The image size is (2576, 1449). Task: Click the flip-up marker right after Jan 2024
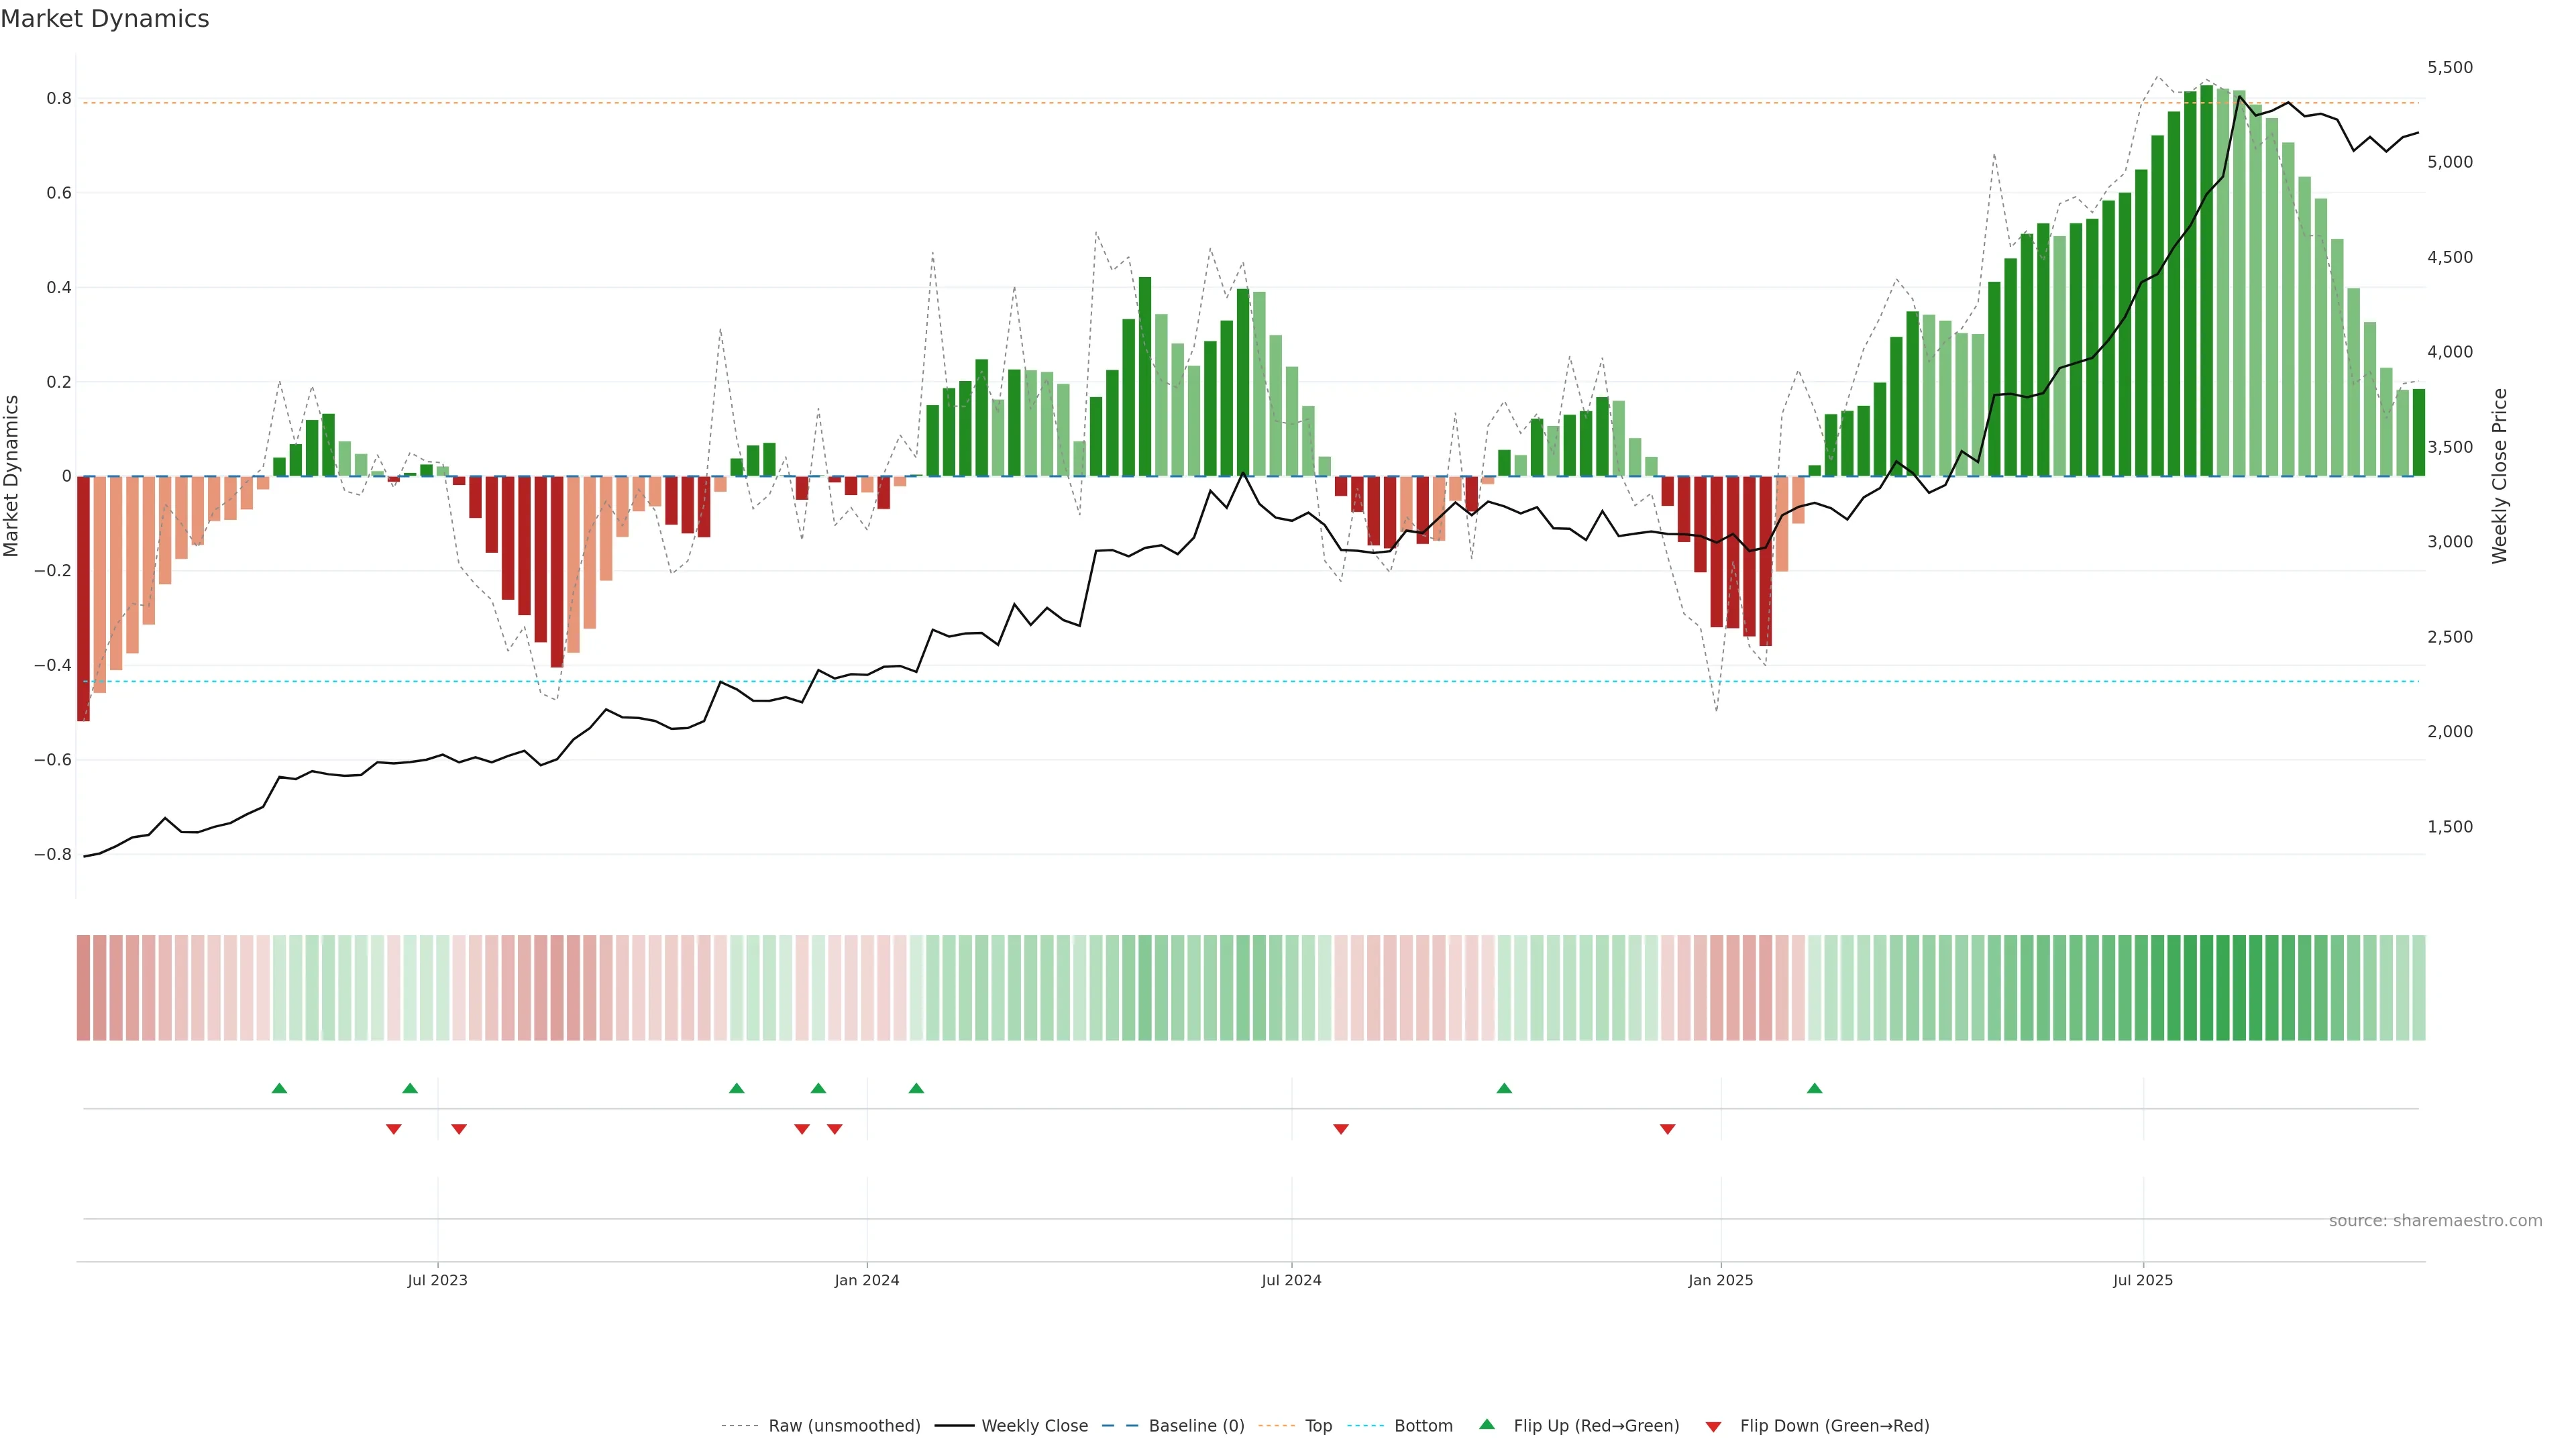916,1088
